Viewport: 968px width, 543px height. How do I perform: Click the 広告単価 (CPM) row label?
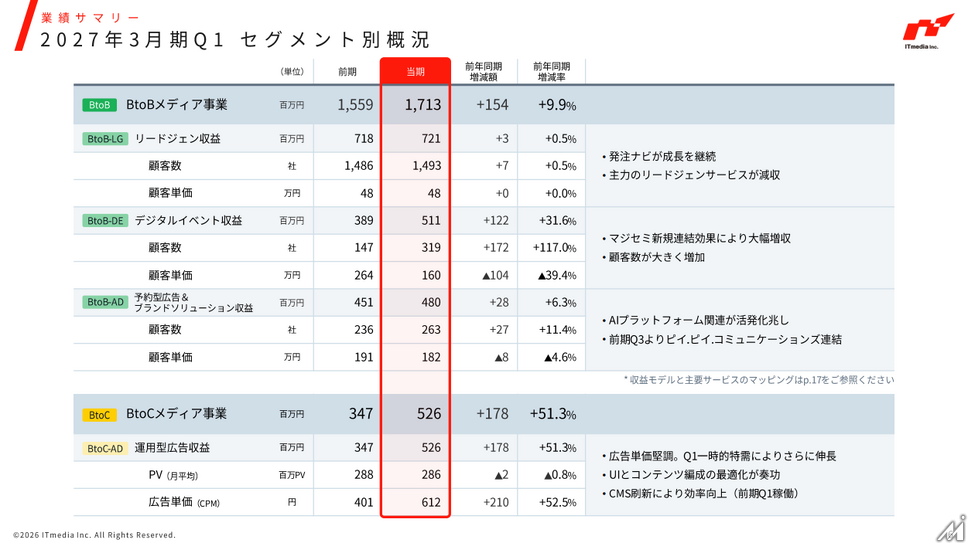coord(184,502)
